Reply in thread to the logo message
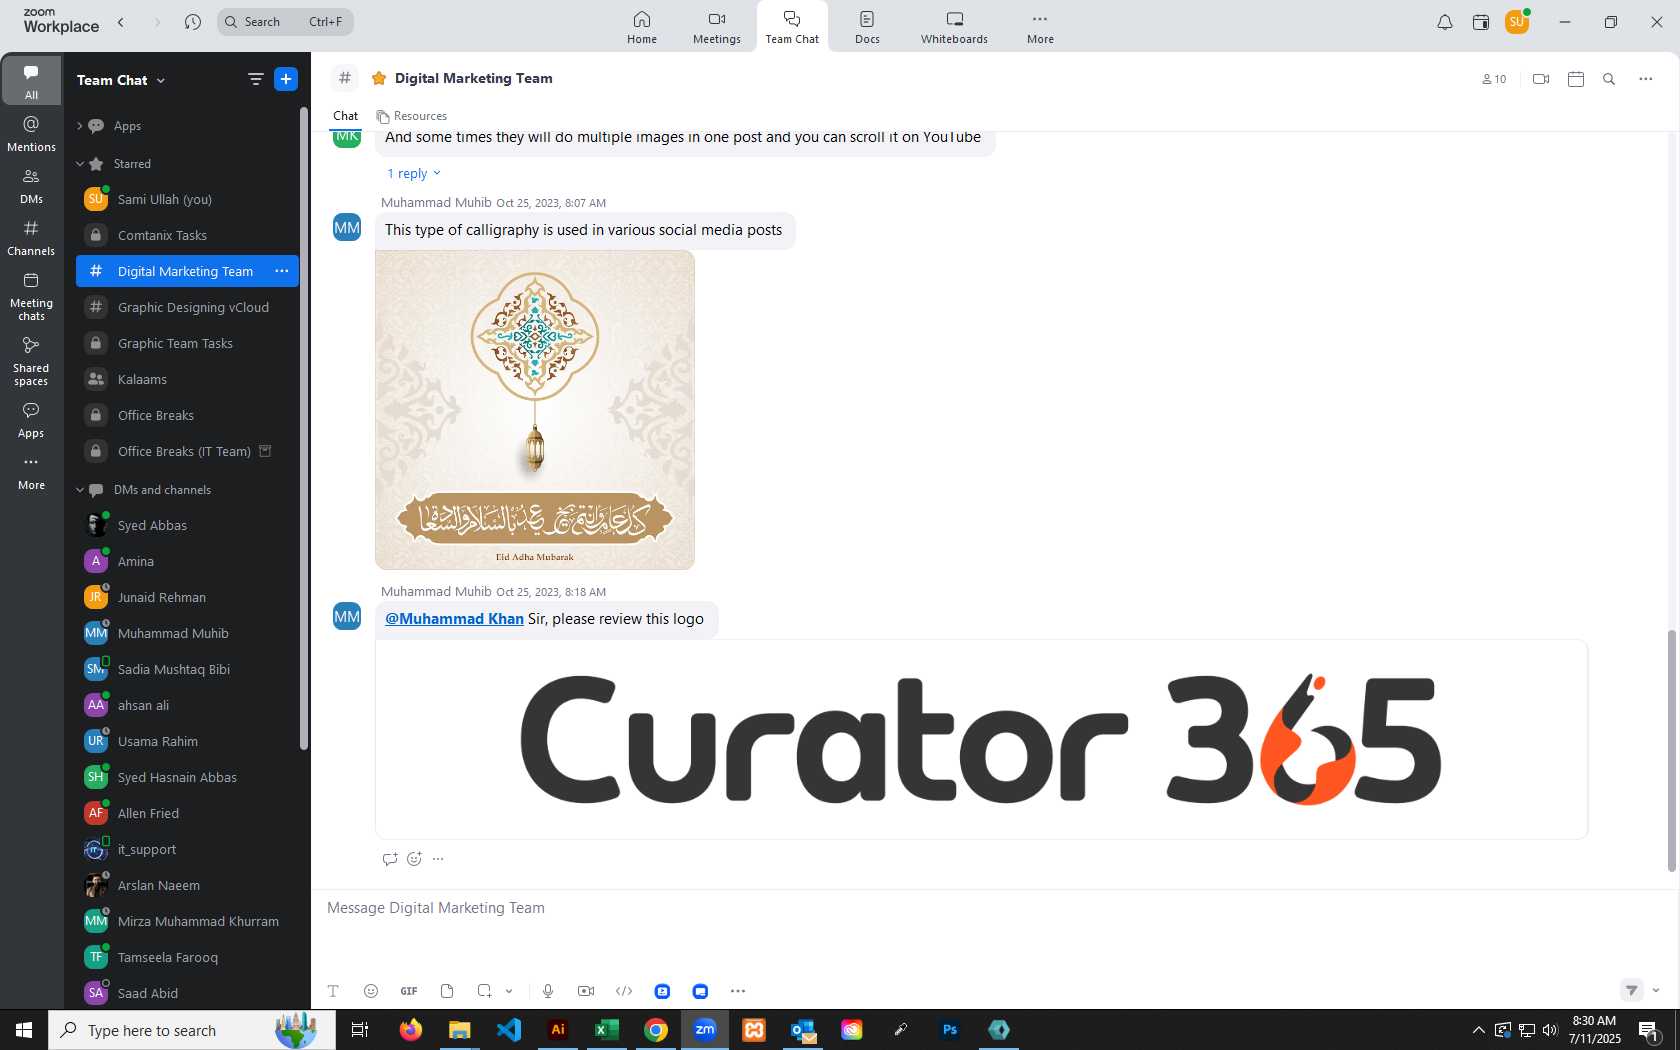The image size is (1680, 1050). coord(390,859)
